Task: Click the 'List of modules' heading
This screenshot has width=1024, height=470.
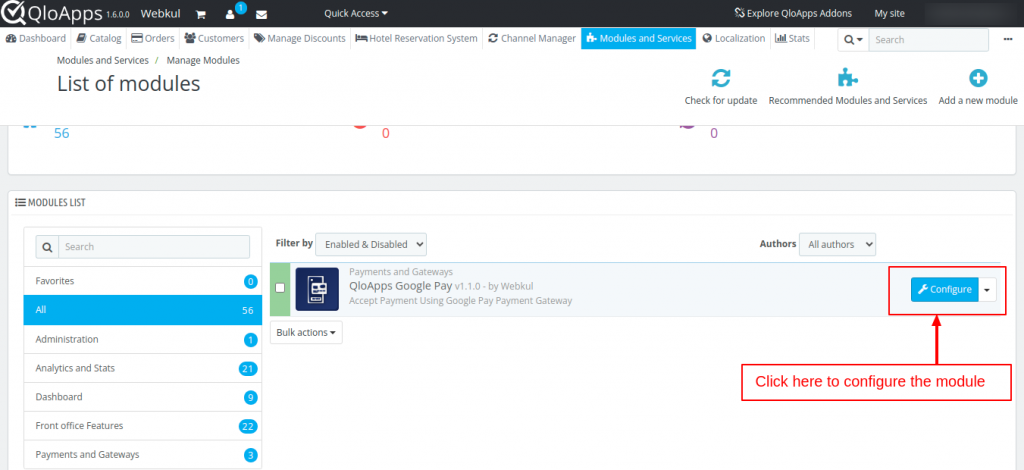Action: tap(129, 84)
